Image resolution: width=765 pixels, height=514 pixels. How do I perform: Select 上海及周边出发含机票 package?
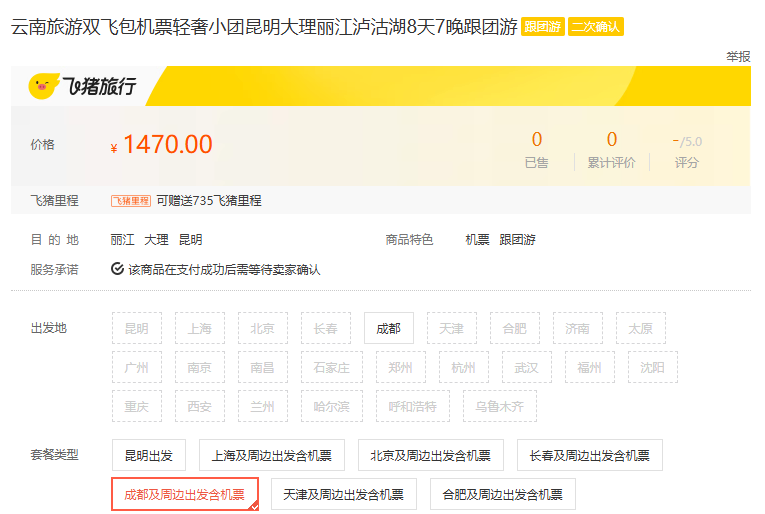[272, 456]
